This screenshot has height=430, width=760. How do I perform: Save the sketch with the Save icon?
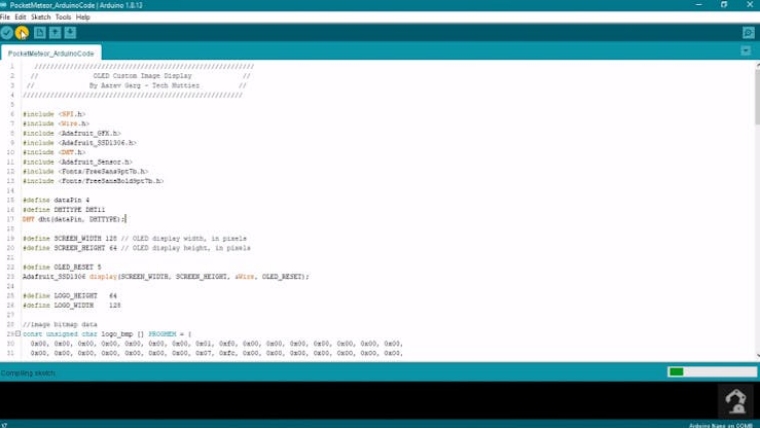pos(70,33)
